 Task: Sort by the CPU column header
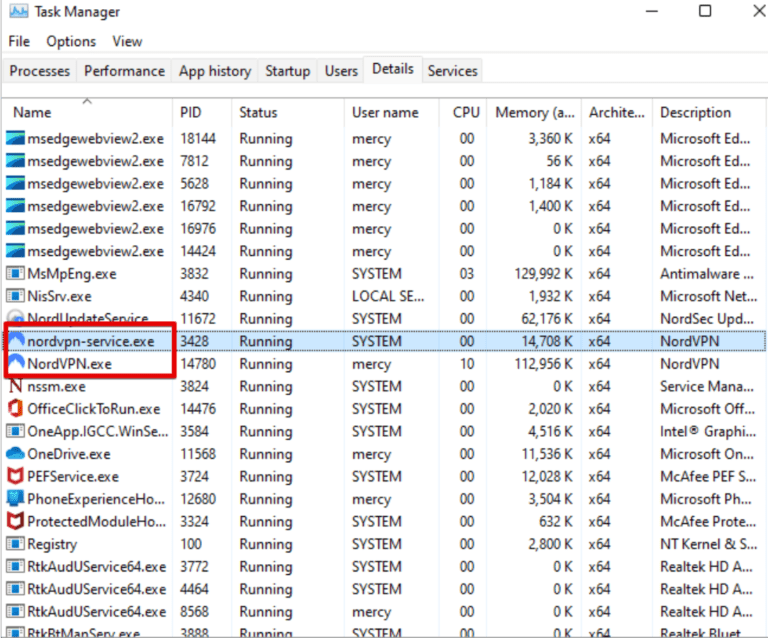(x=466, y=113)
